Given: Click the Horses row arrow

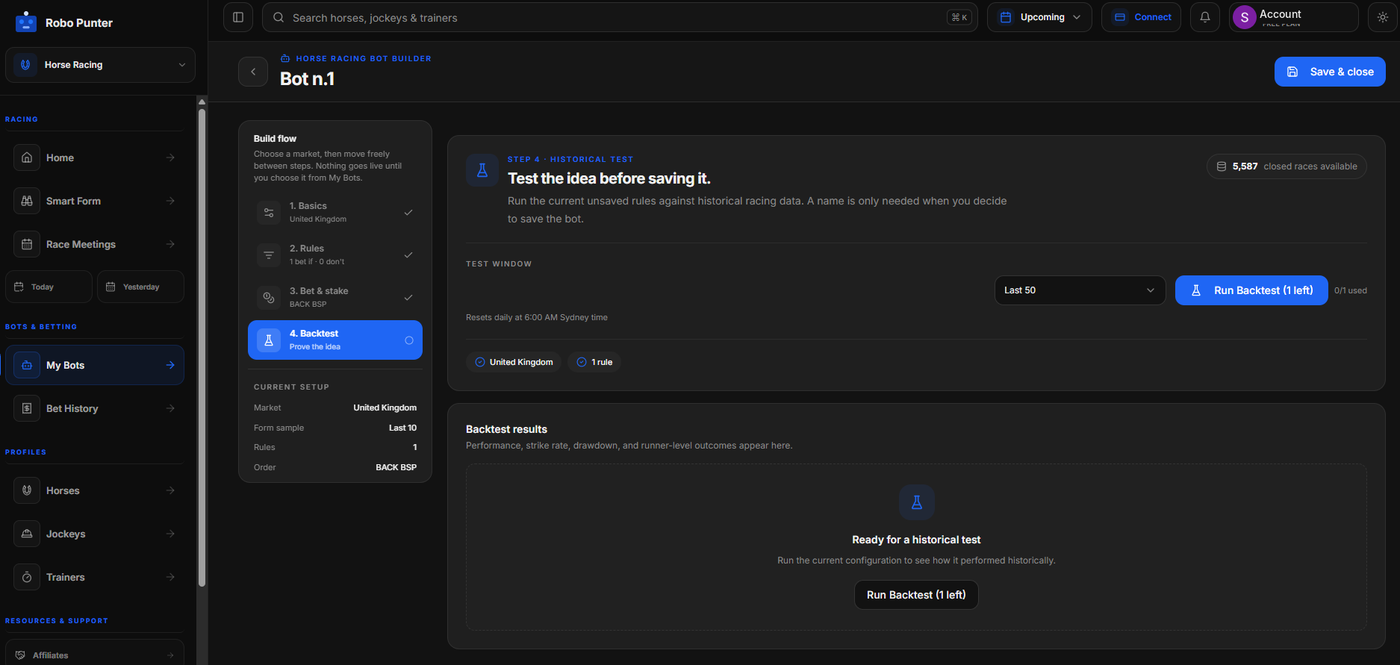Looking at the screenshot, I should (x=170, y=490).
